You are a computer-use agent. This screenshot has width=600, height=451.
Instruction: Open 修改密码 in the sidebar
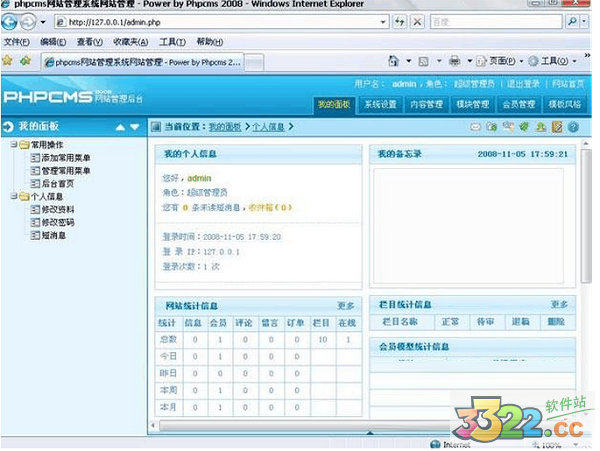(57, 222)
